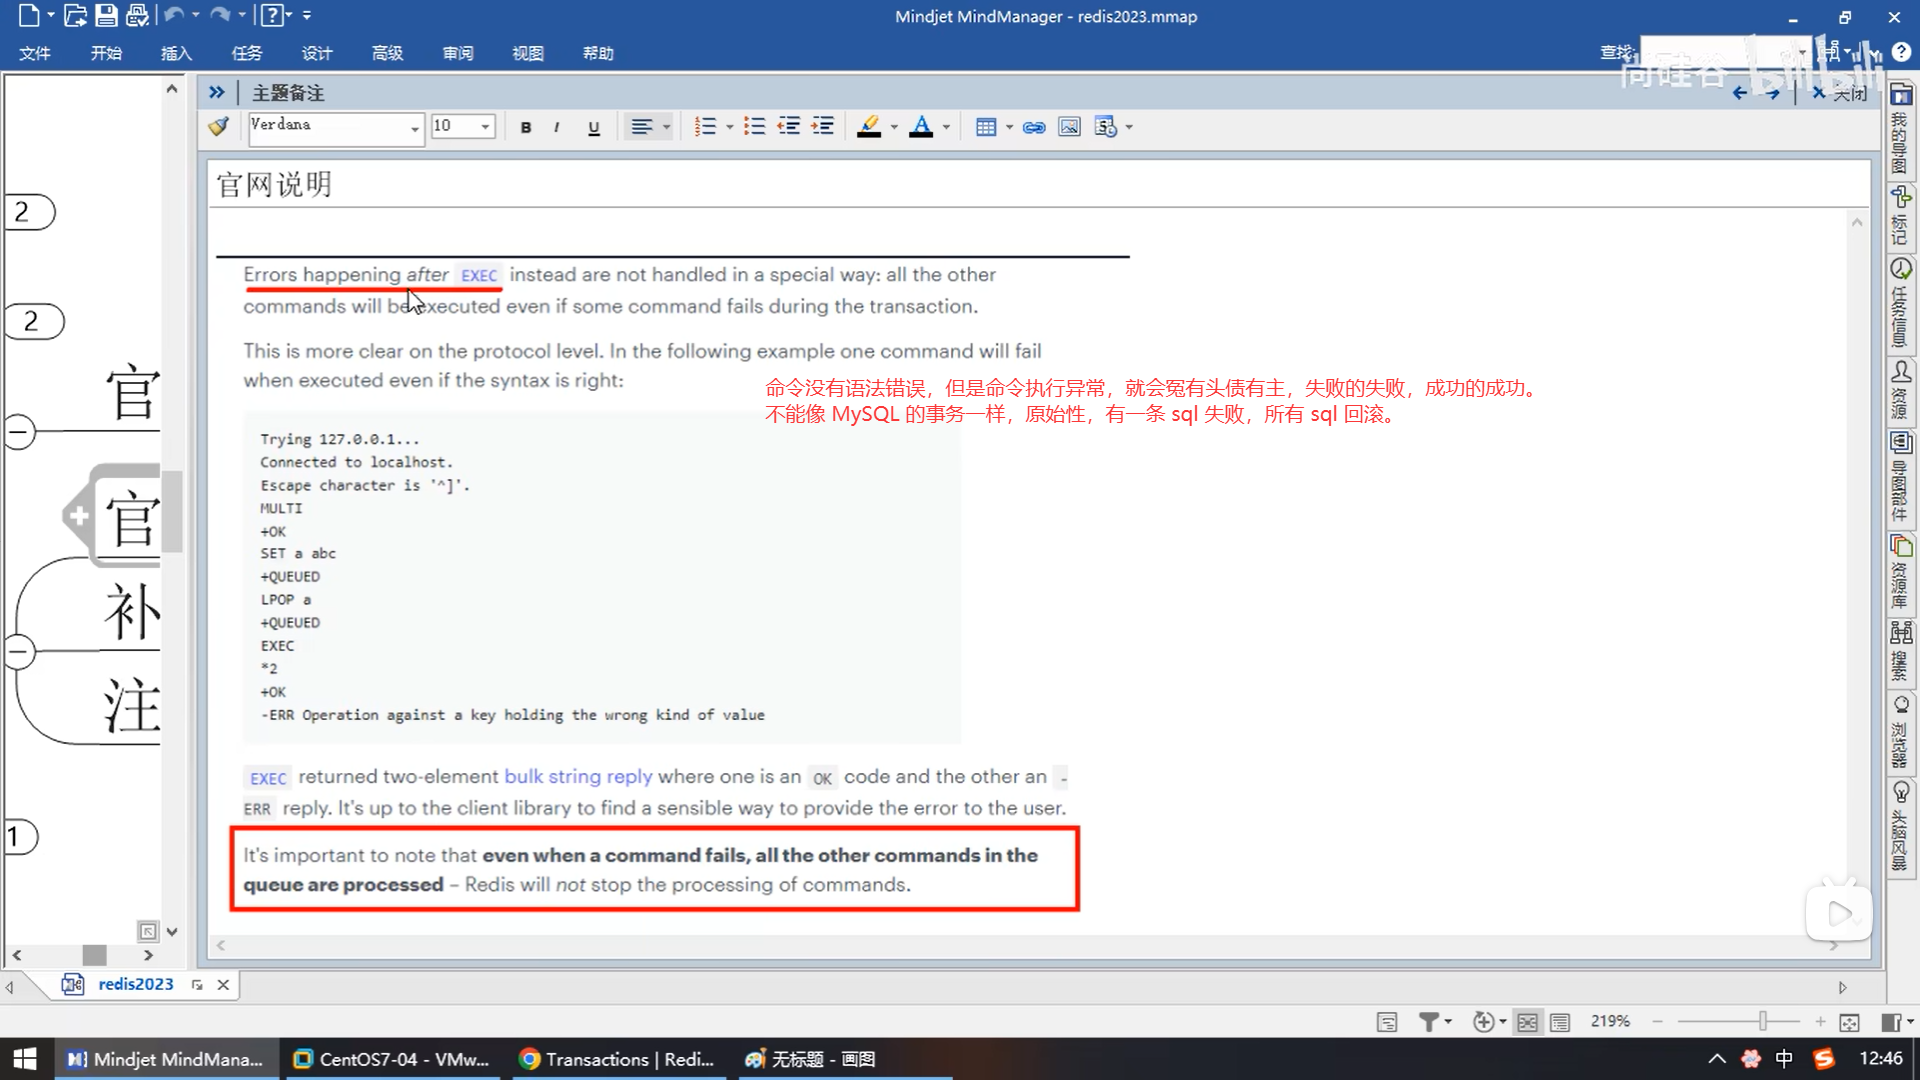Click the filter funnel icon in status bar
This screenshot has height=1080, width=1920.
1429,1022
